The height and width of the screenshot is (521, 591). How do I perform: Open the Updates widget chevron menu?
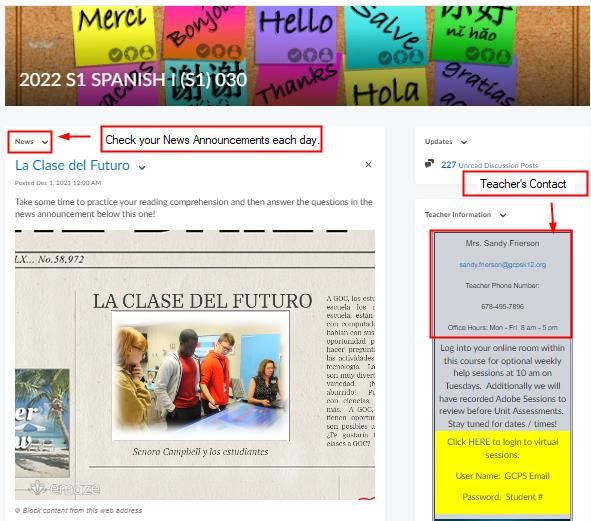coord(464,142)
